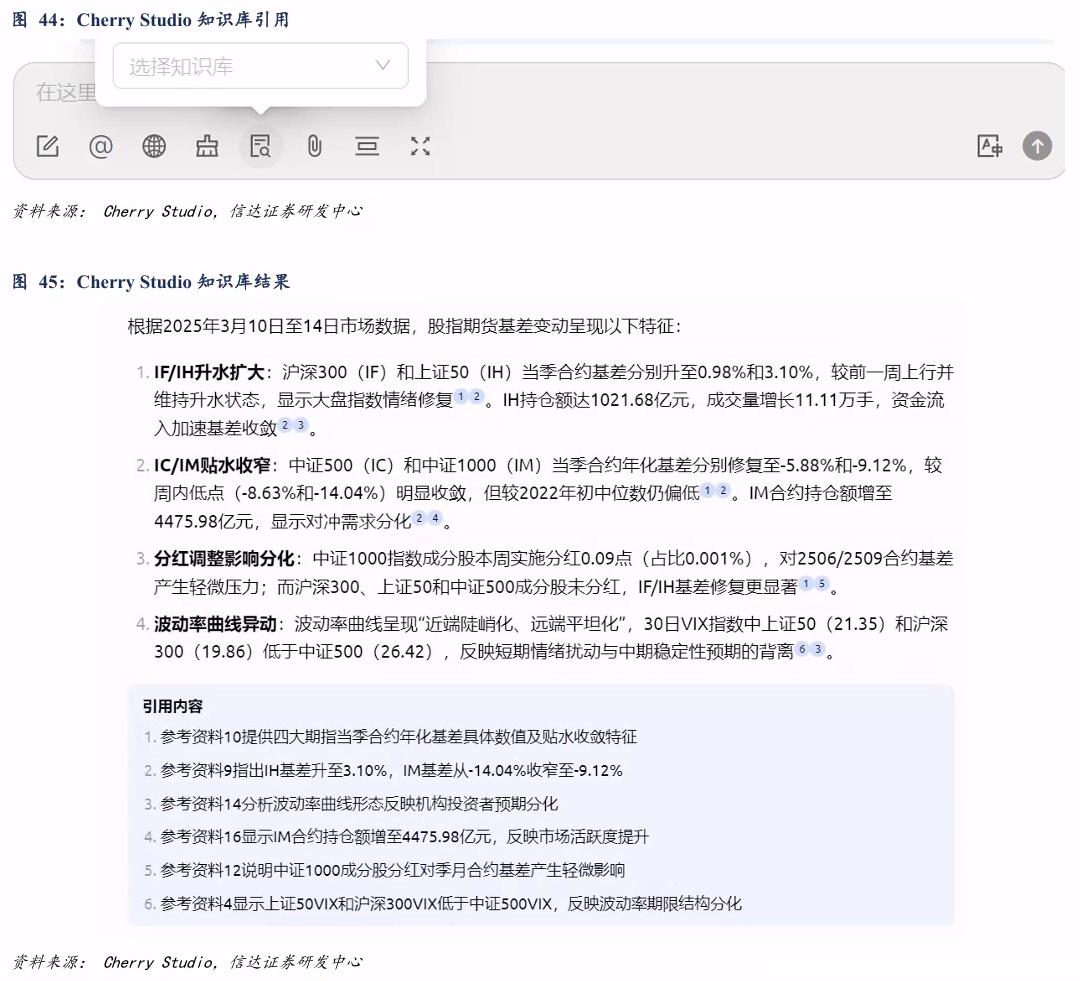Click the translate icon
This screenshot has height=981, width=1080.
tap(989, 147)
